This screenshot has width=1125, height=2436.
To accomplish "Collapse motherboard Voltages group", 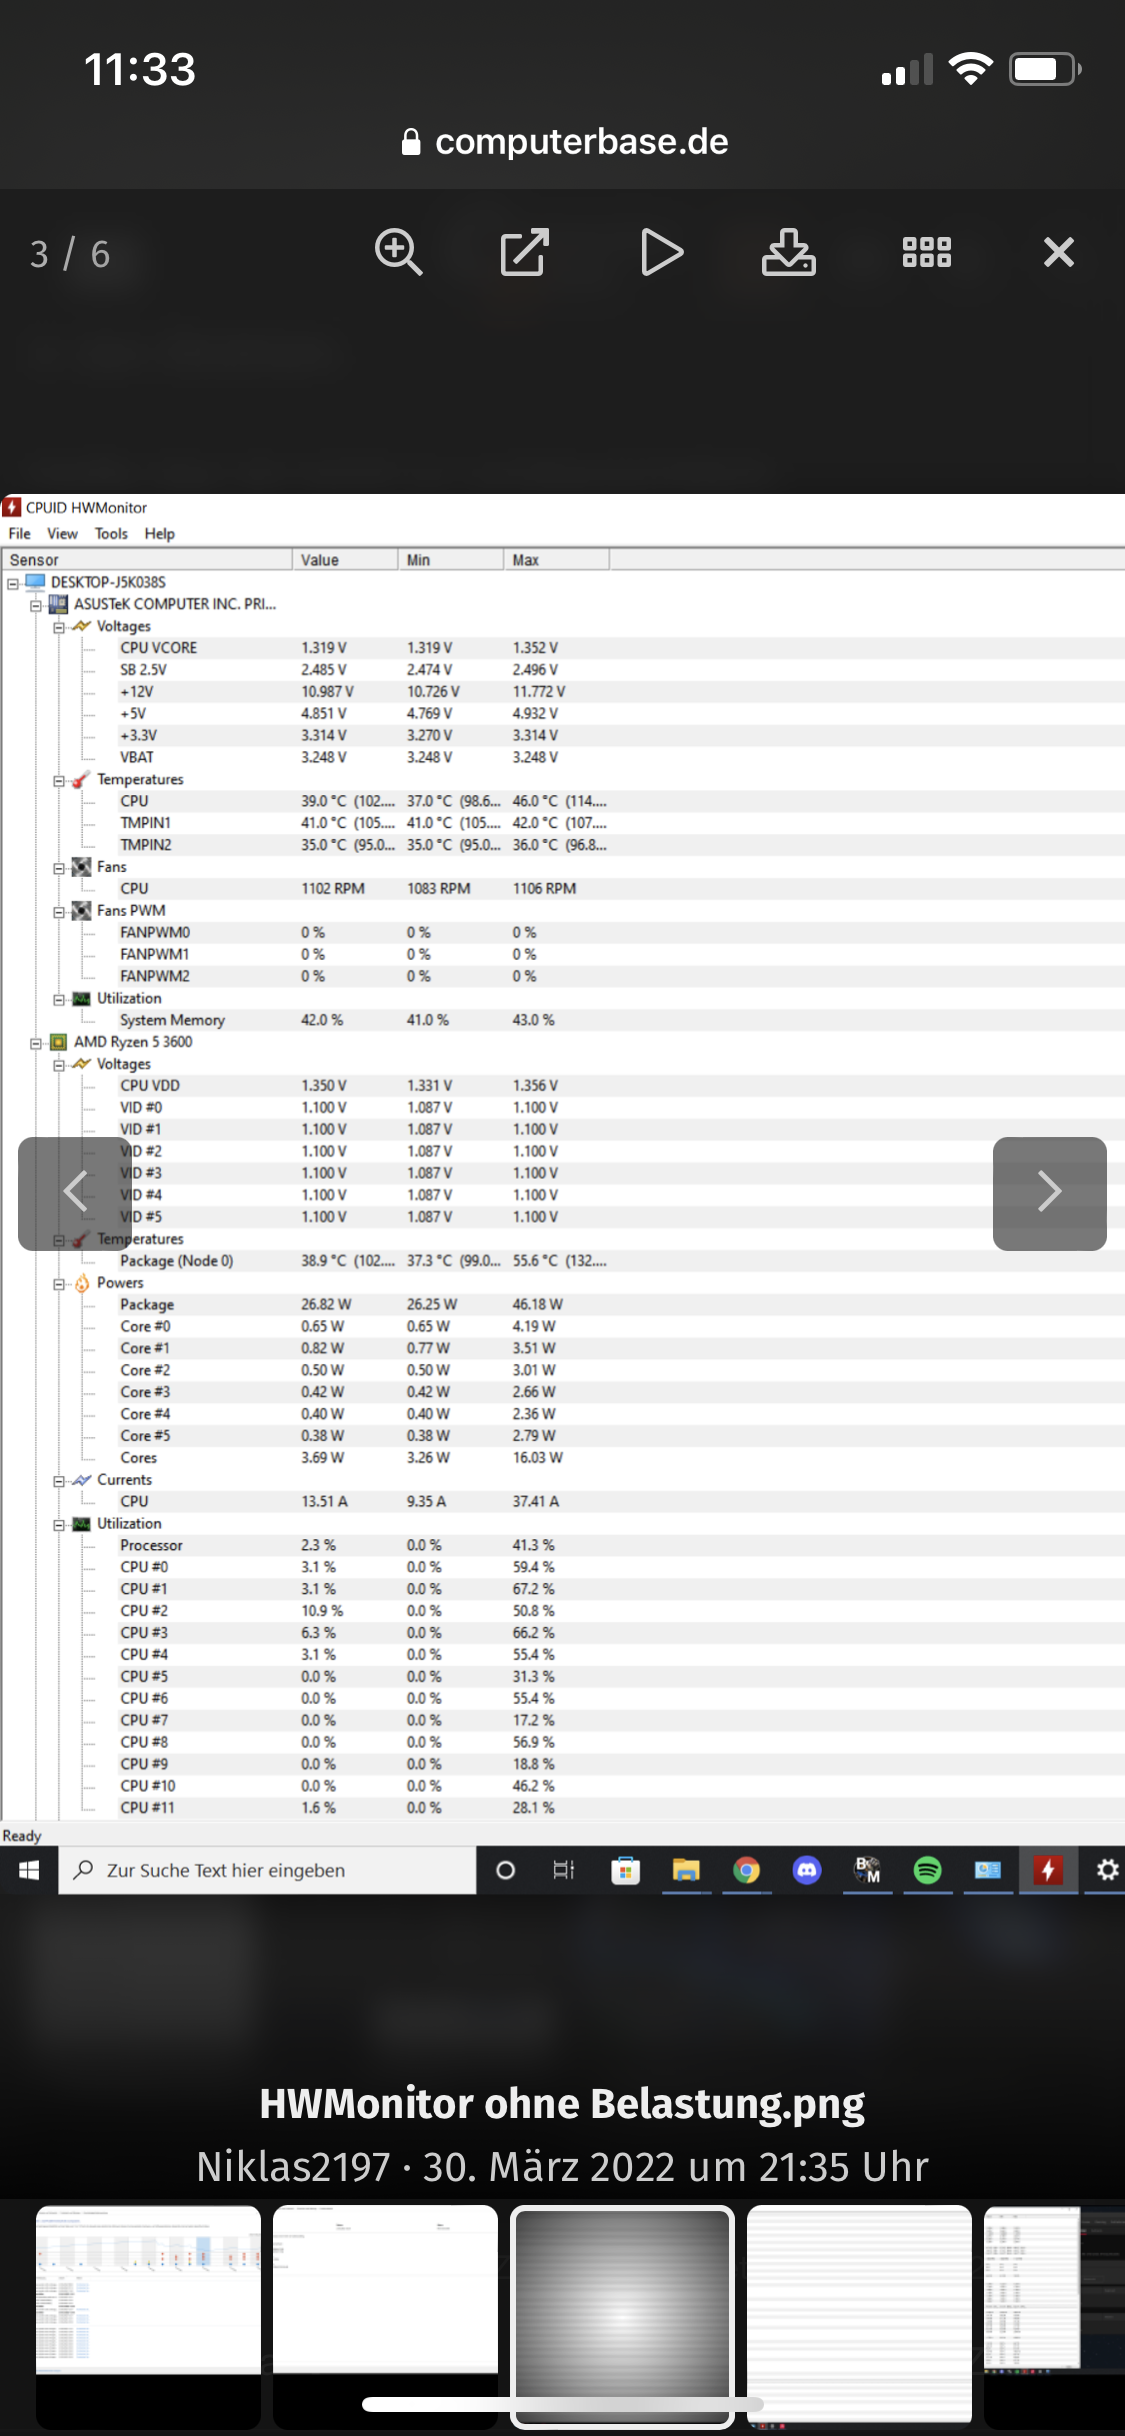I will [x=59, y=627].
